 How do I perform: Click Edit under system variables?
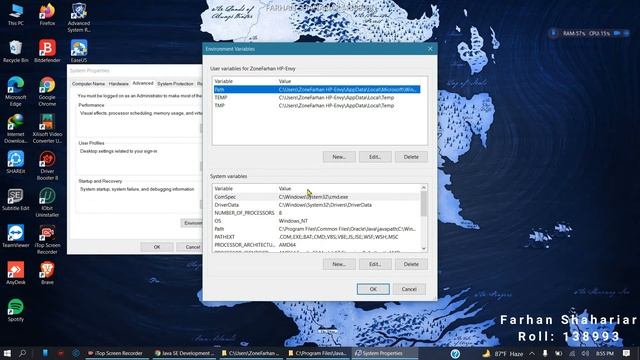(x=375, y=264)
